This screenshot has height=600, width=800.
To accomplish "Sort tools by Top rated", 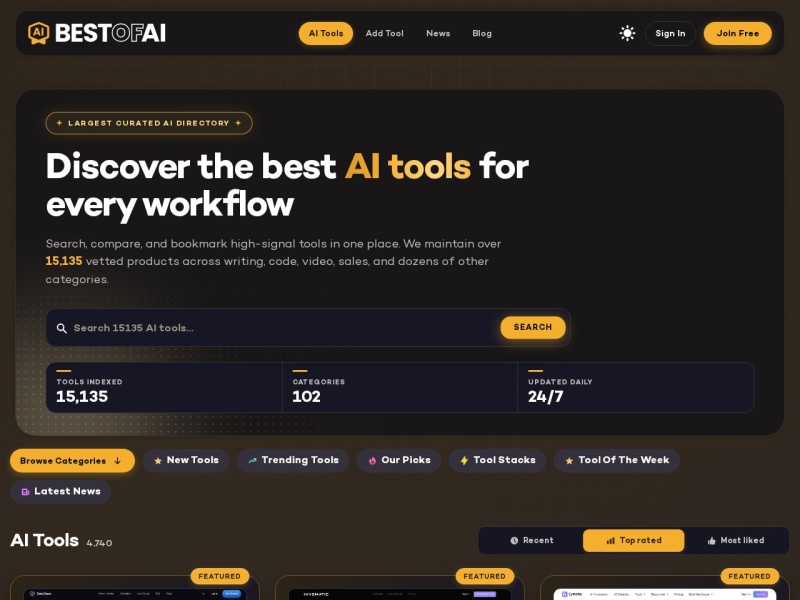I will 633,540.
